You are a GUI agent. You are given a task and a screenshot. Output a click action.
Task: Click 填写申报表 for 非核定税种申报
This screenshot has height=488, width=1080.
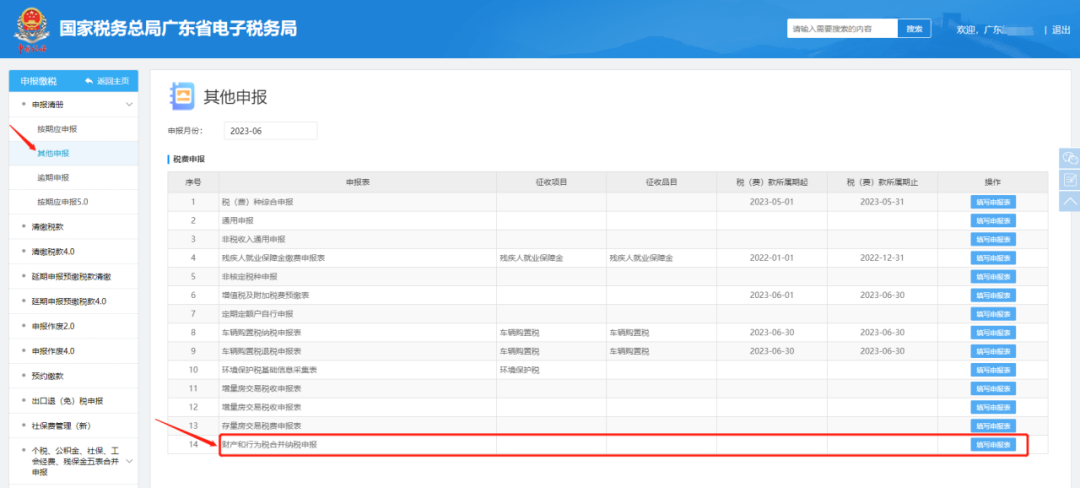[x=993, y=277]
